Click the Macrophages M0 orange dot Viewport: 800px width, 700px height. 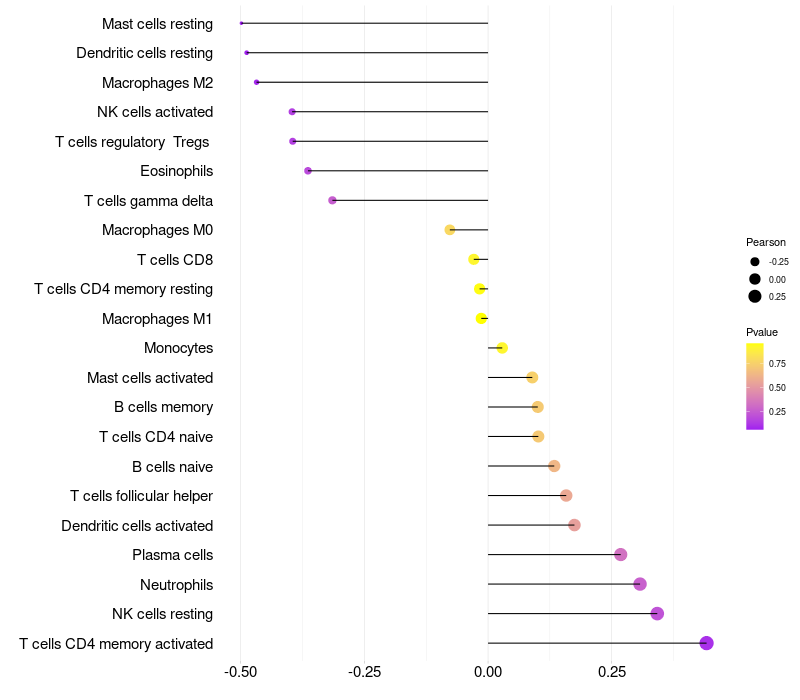449,230
